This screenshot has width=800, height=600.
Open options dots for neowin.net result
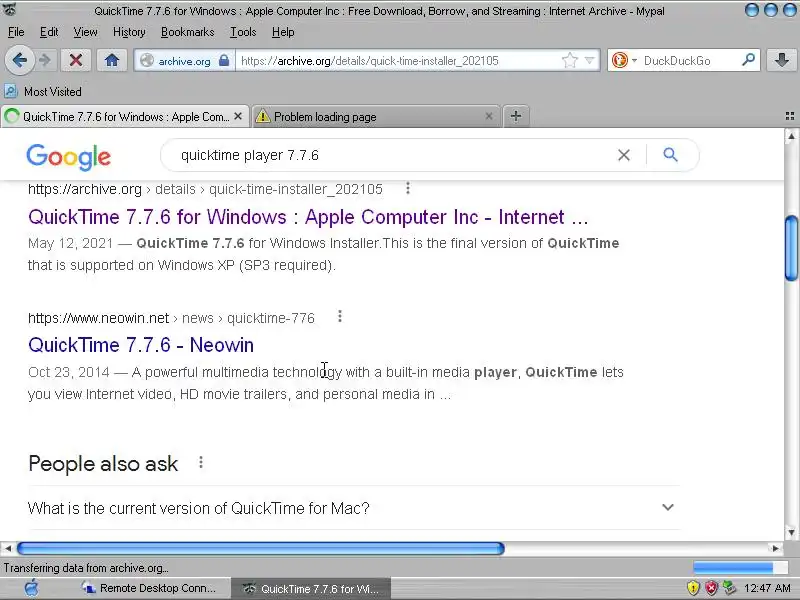pos(340,317)
